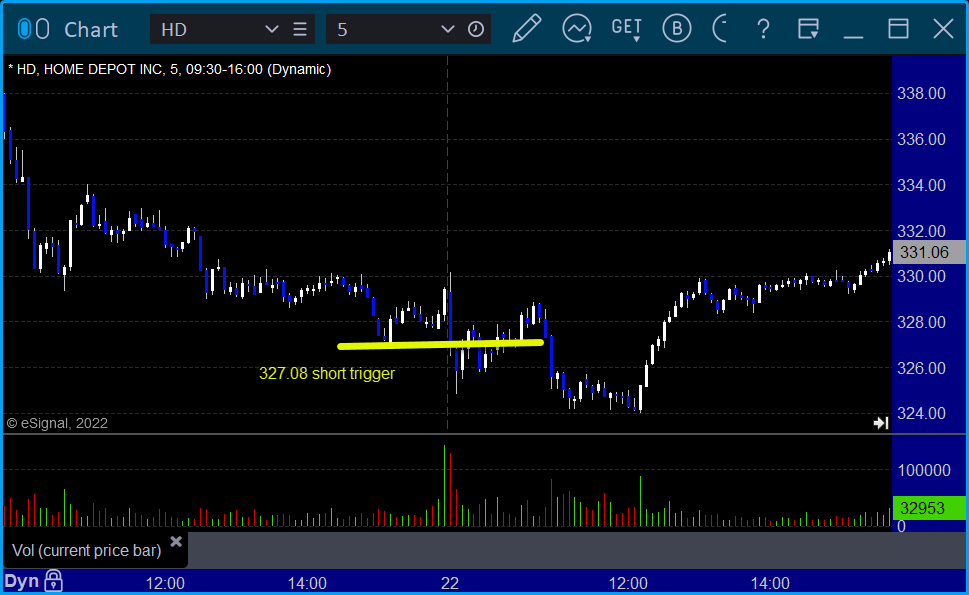969x595 pixels.
Task: Toggle the Dyn lock icon
Action: pos(54,581)
